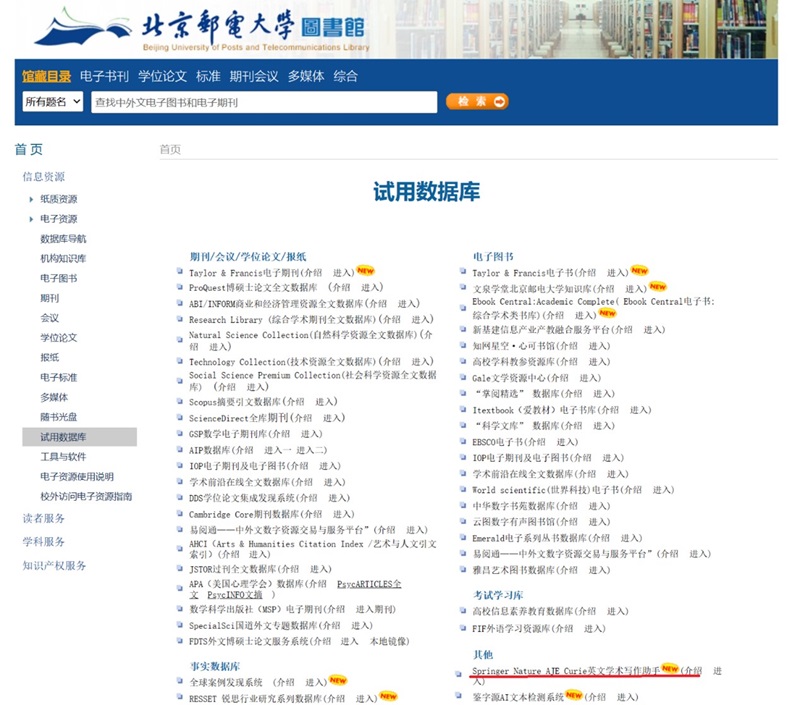This screenshot has width=800, height=705.
Task: Click 介绍 for Gale文学资源中心
Action: pos(560,378)
